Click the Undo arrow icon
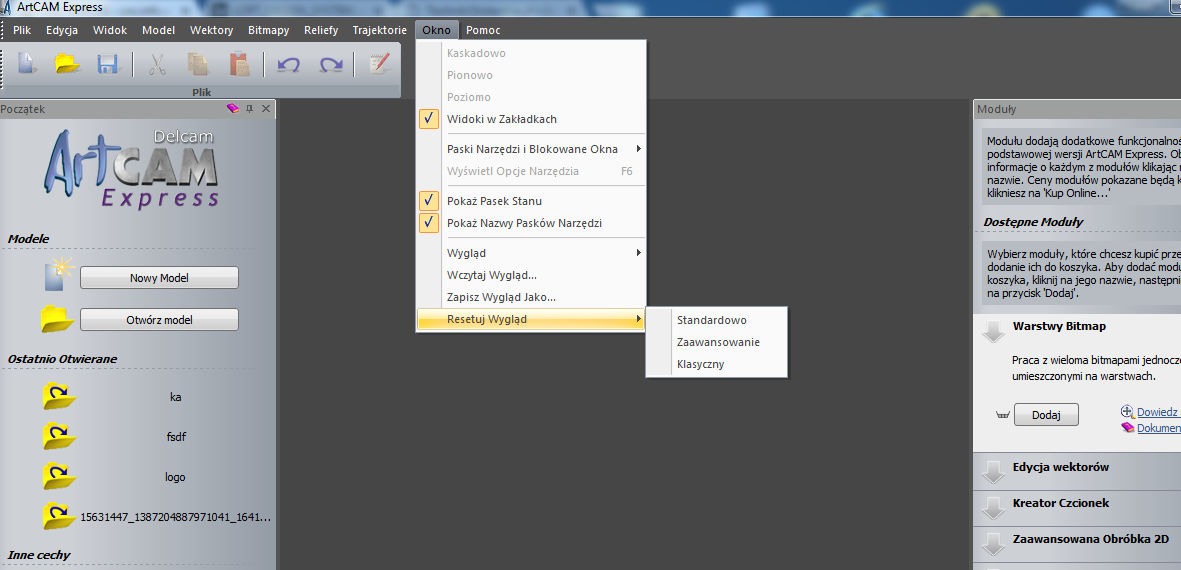 coord(288,65)
